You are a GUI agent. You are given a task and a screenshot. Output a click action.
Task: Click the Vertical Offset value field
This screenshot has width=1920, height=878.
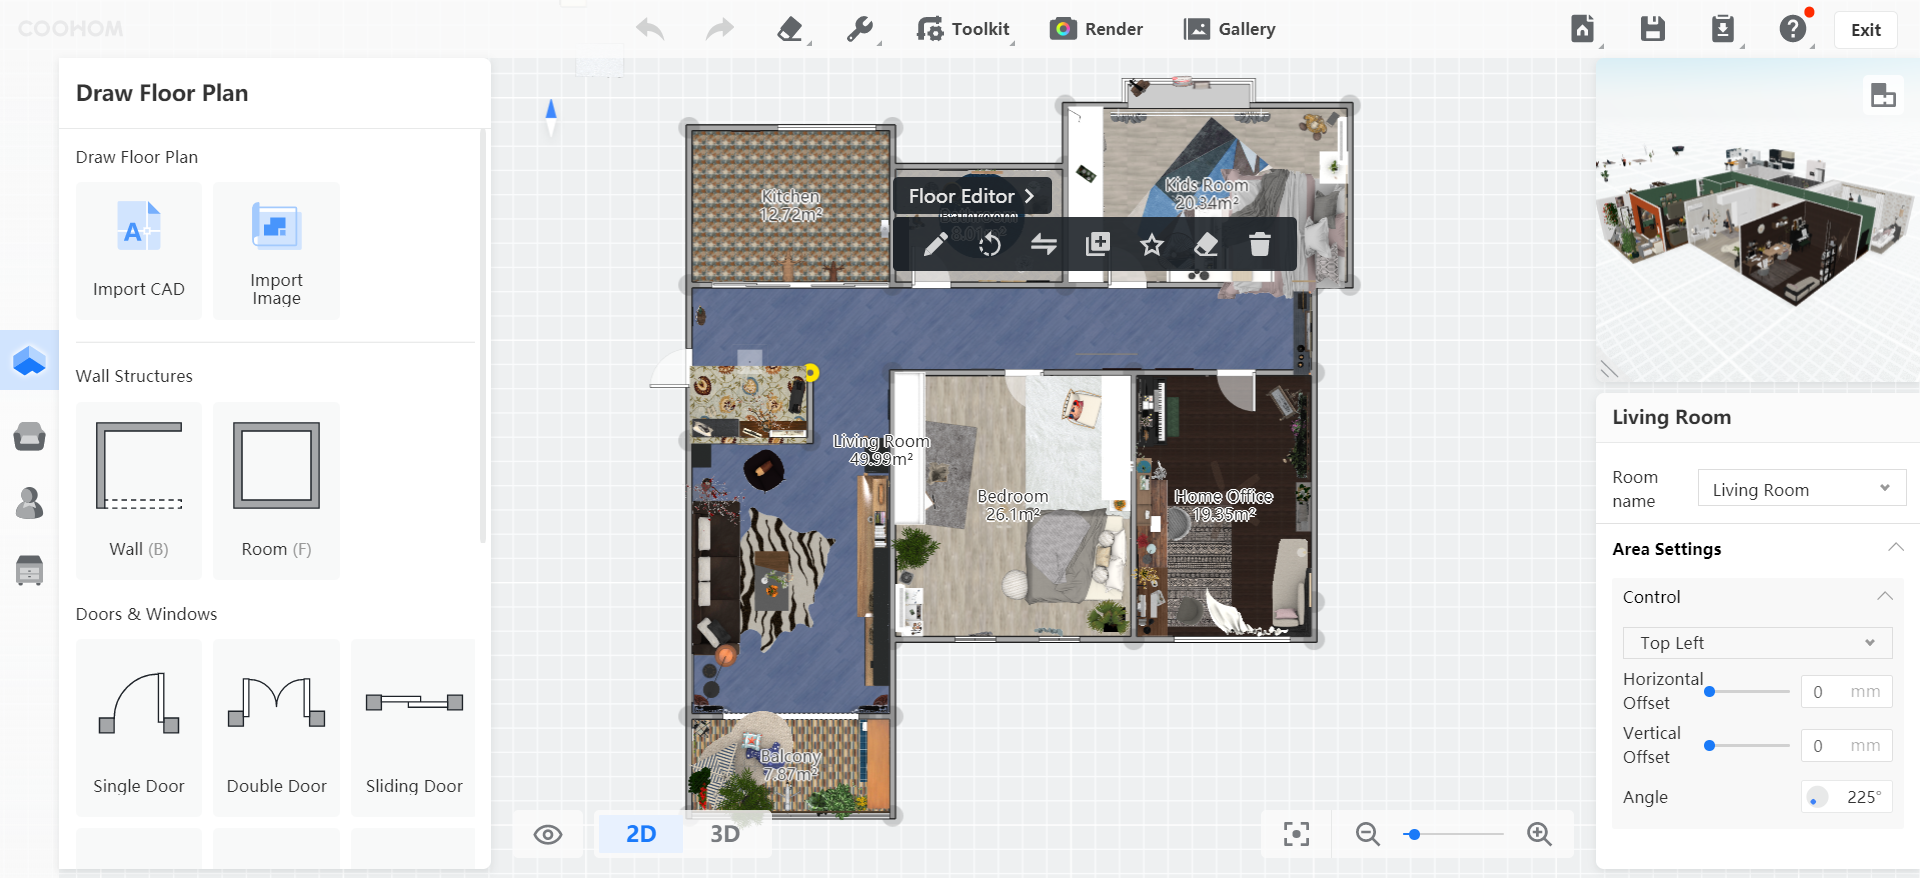pyautogui.click(x=1846, y=745)
